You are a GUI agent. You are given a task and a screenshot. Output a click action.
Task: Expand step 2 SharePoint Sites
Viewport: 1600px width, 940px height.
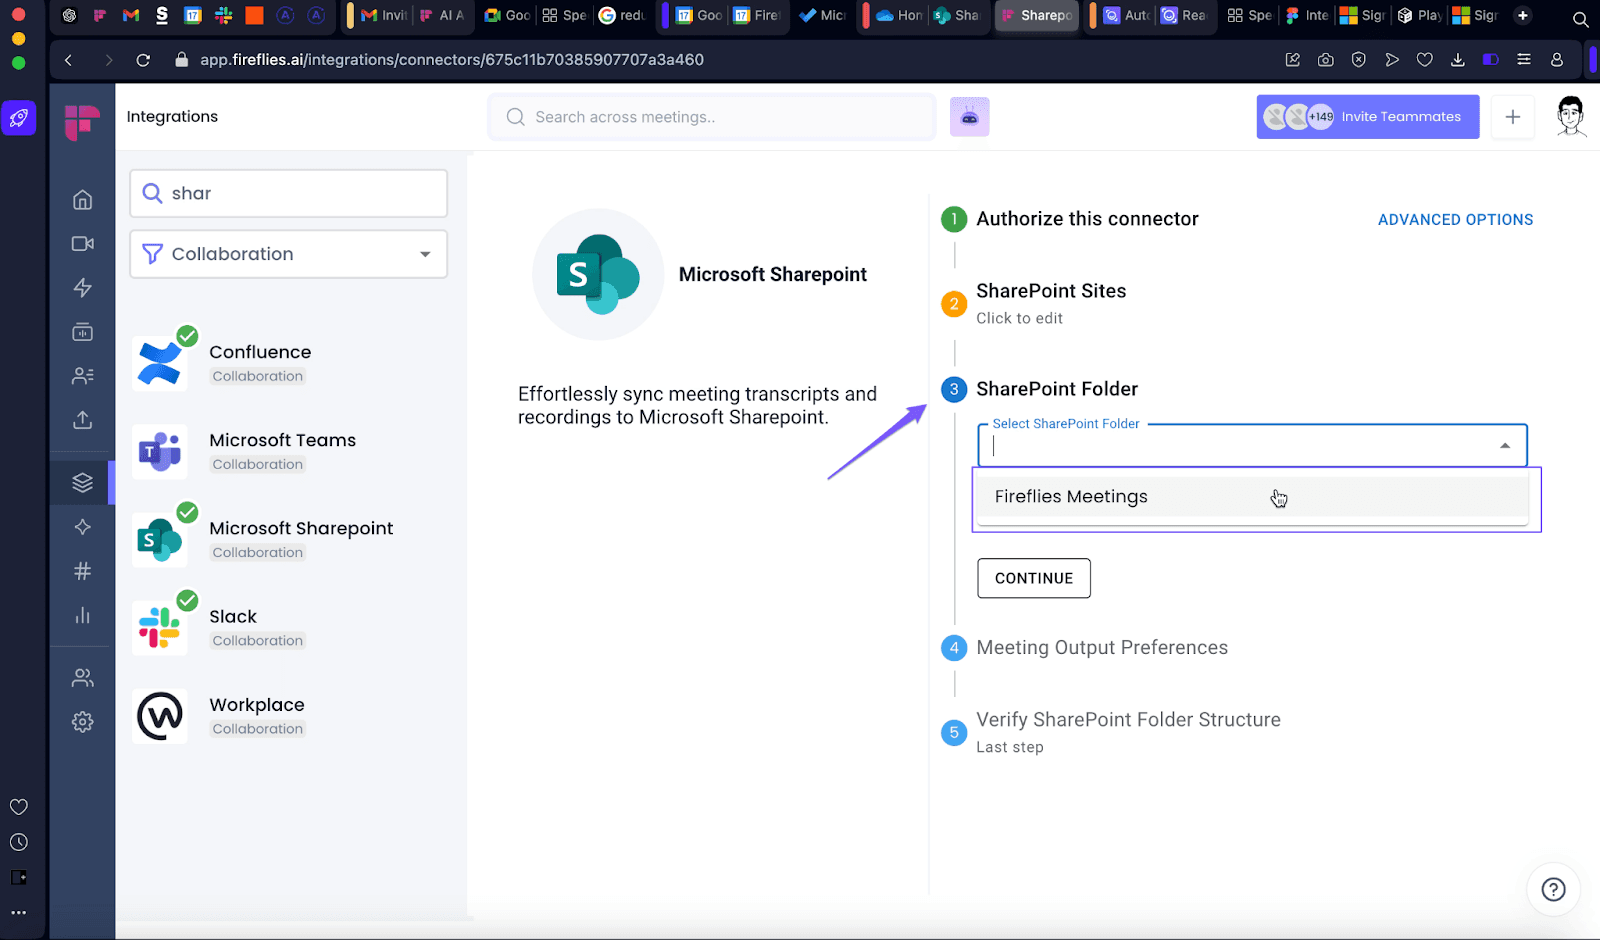point(1051,291)
